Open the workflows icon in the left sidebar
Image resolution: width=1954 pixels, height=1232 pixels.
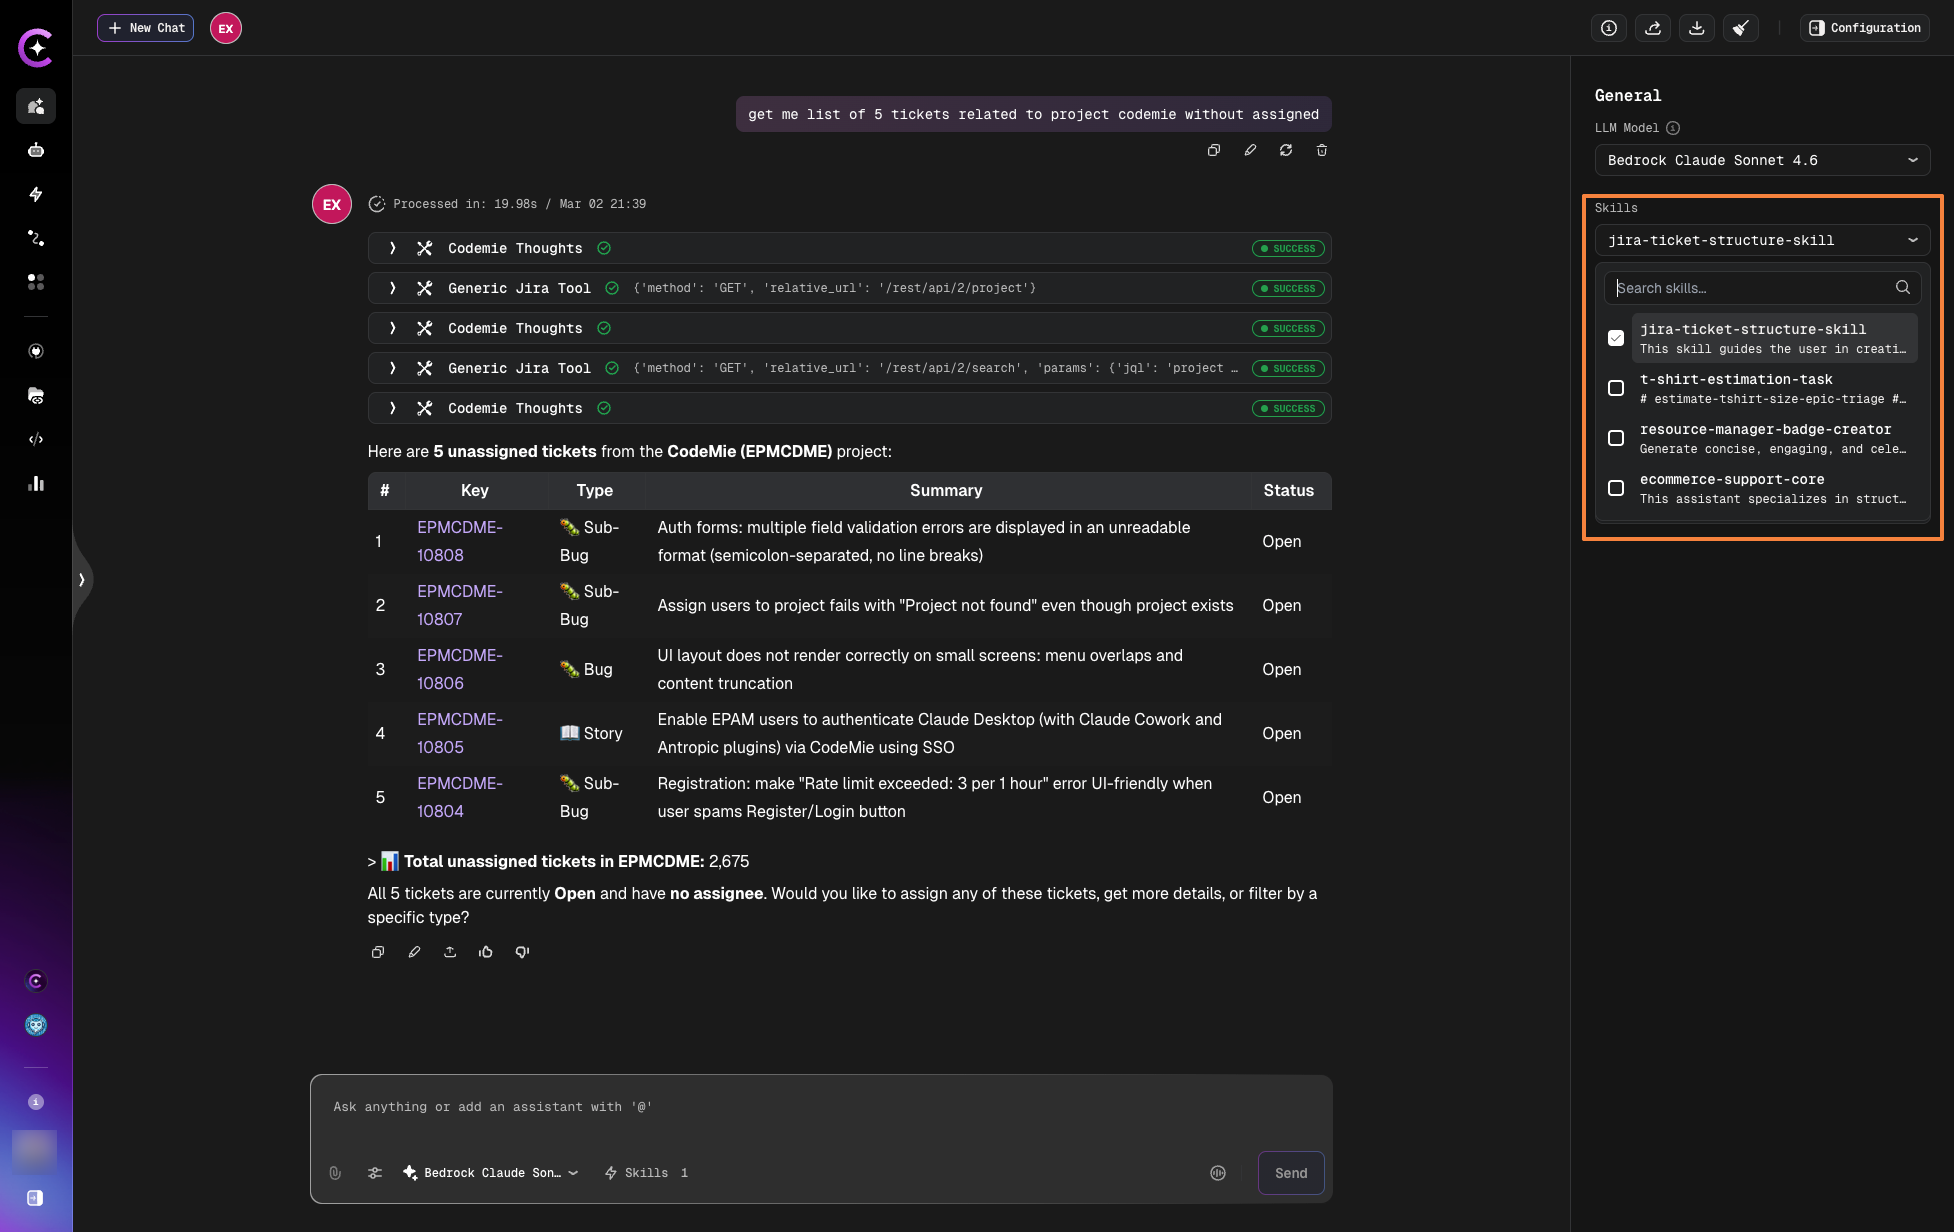tap(36, 238)
